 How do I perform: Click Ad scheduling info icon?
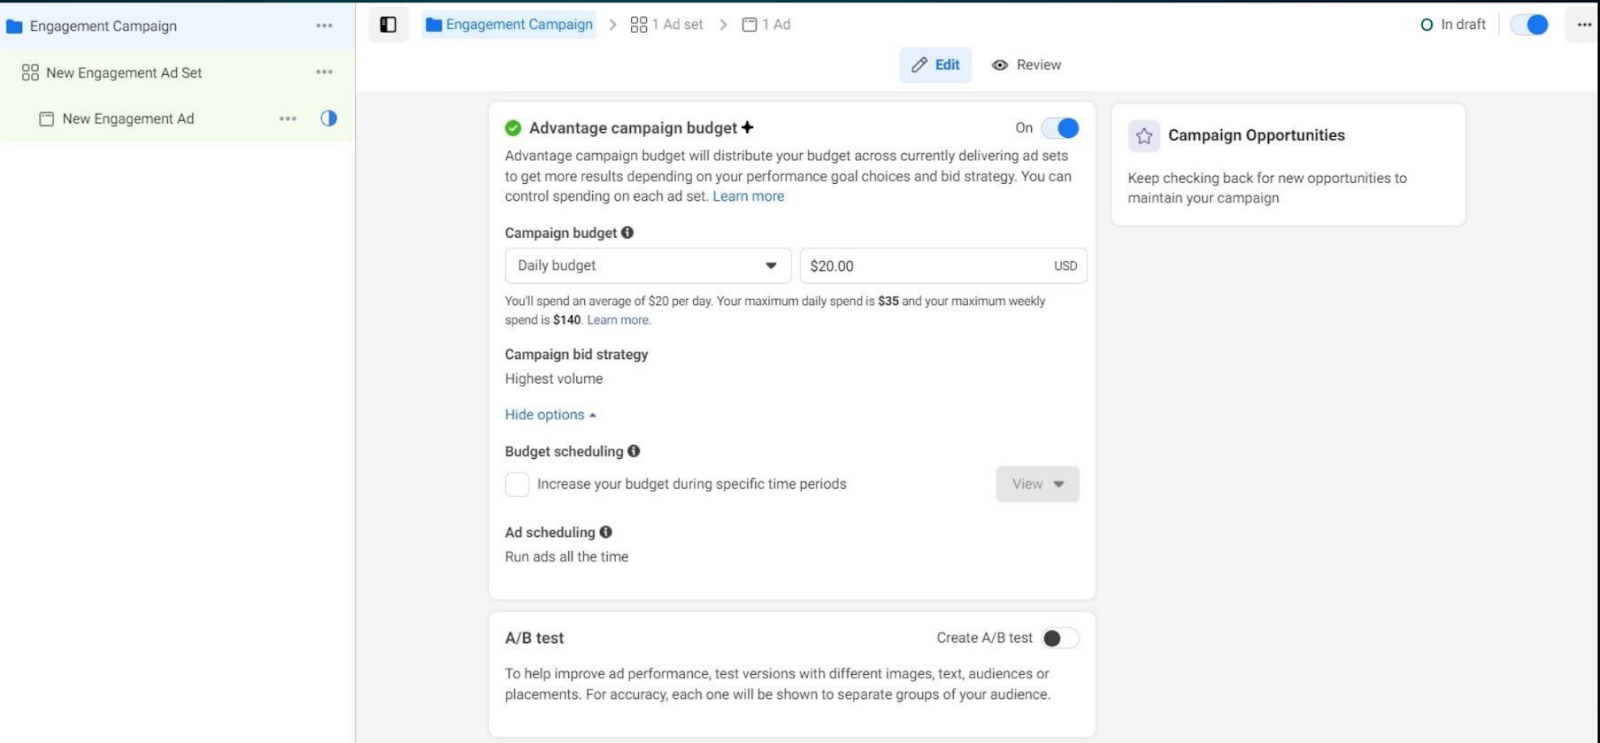pyautogui.click(x=606, y=532)
